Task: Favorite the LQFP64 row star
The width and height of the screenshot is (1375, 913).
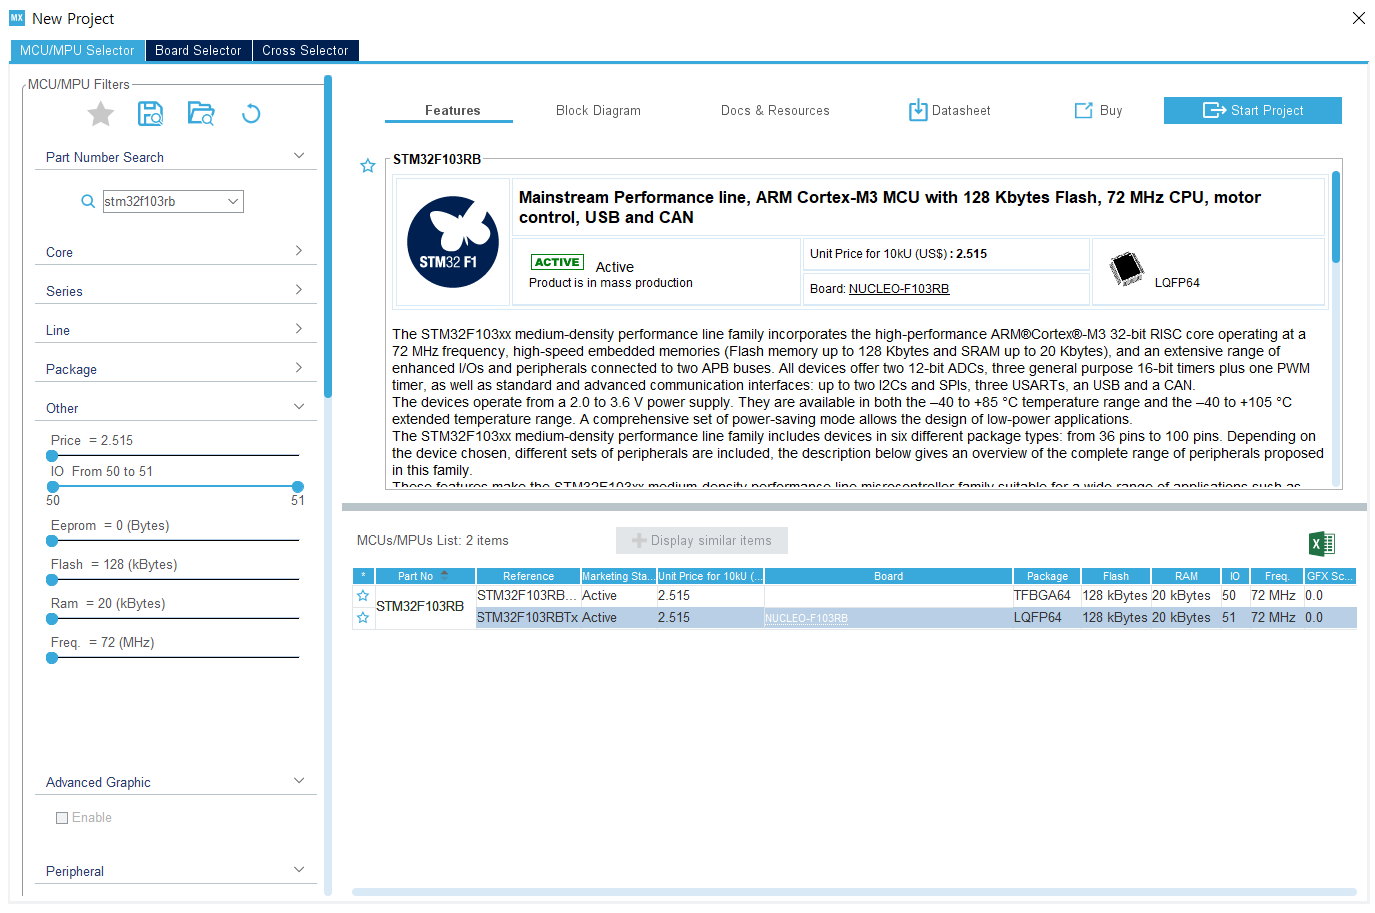Action: point(363,618)
